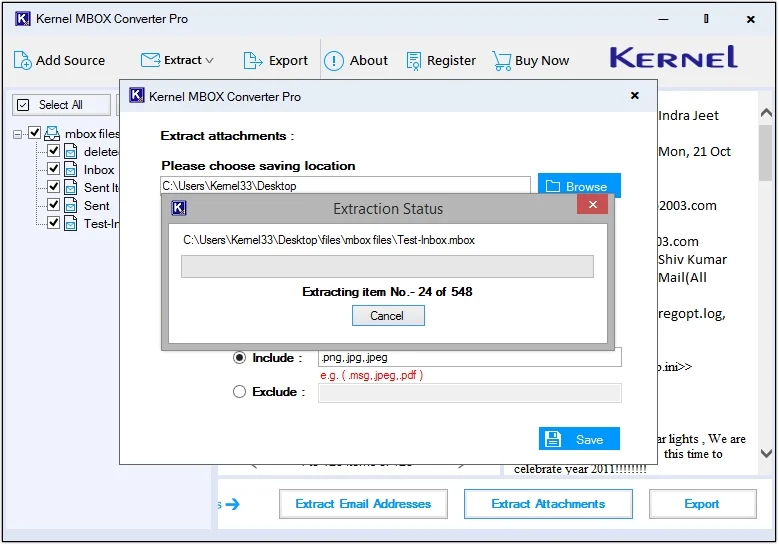Select the Sent Items mailbox file icon
779x545 pixels.
[71, 187]
